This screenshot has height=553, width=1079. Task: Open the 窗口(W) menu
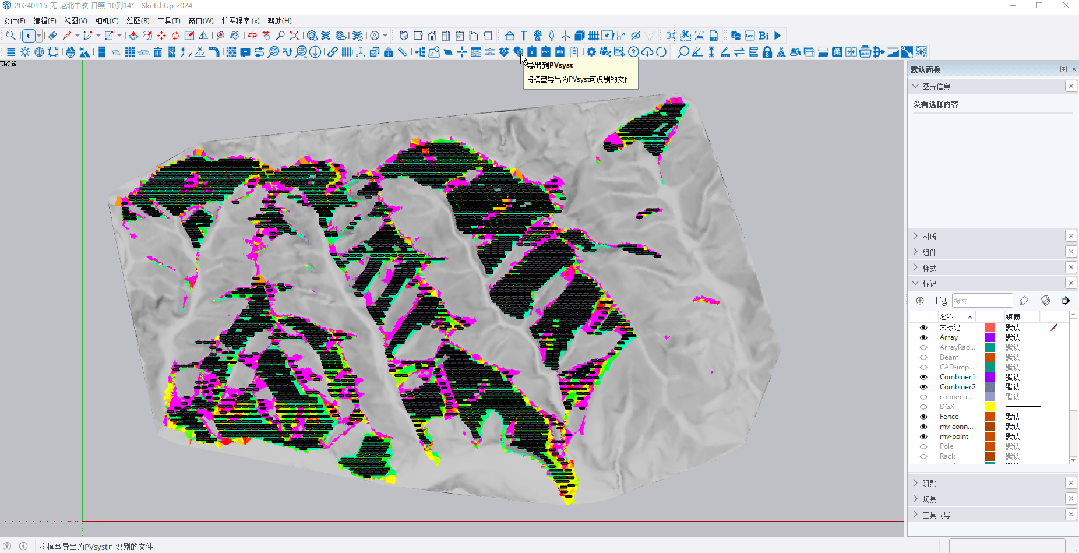[x=200, y=20]
